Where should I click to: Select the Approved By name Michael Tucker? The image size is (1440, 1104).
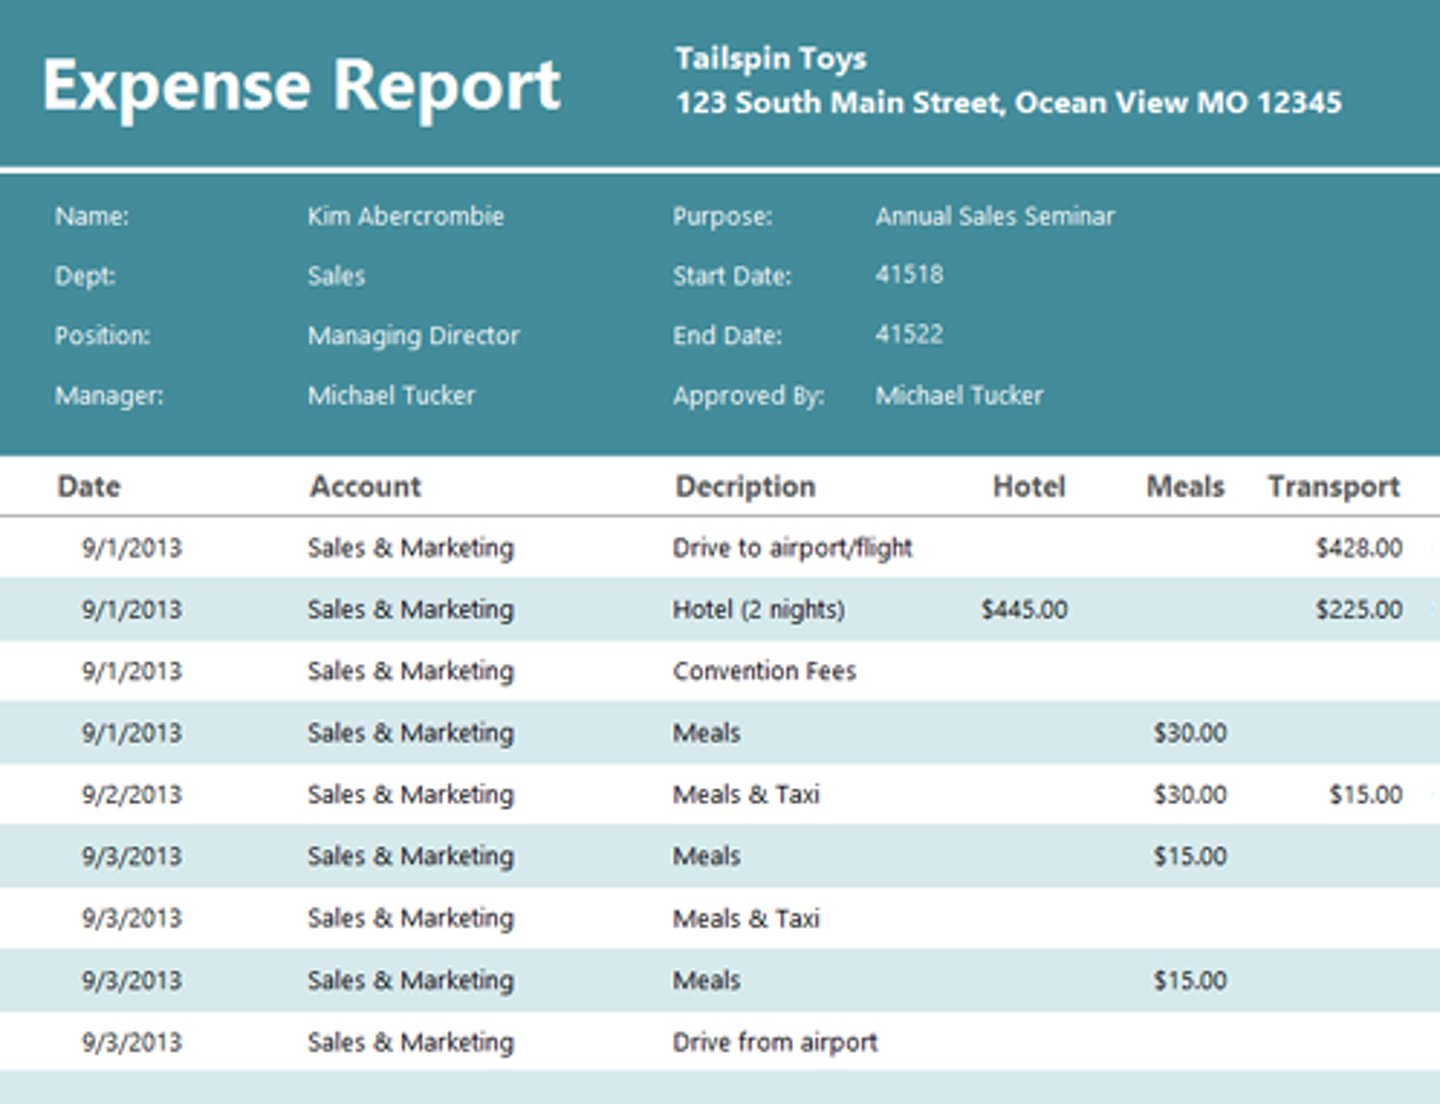(x=959, y=396)
